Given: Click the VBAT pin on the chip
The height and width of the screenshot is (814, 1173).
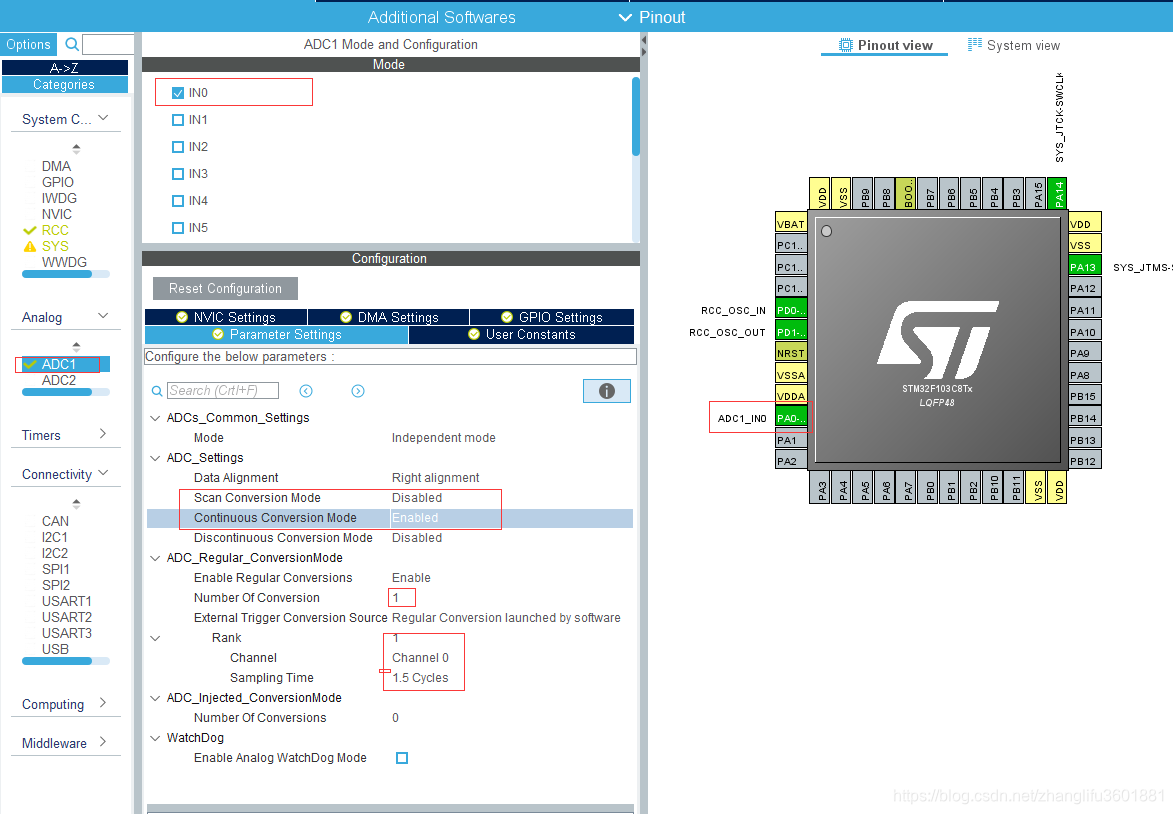Looking at the screenshot, I should tap(791, 223).
